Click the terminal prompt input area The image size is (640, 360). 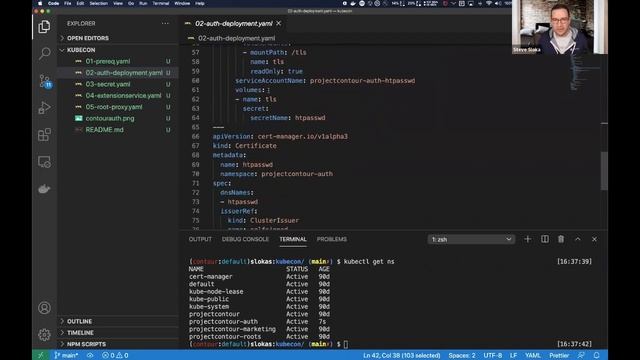click(346, 344)
